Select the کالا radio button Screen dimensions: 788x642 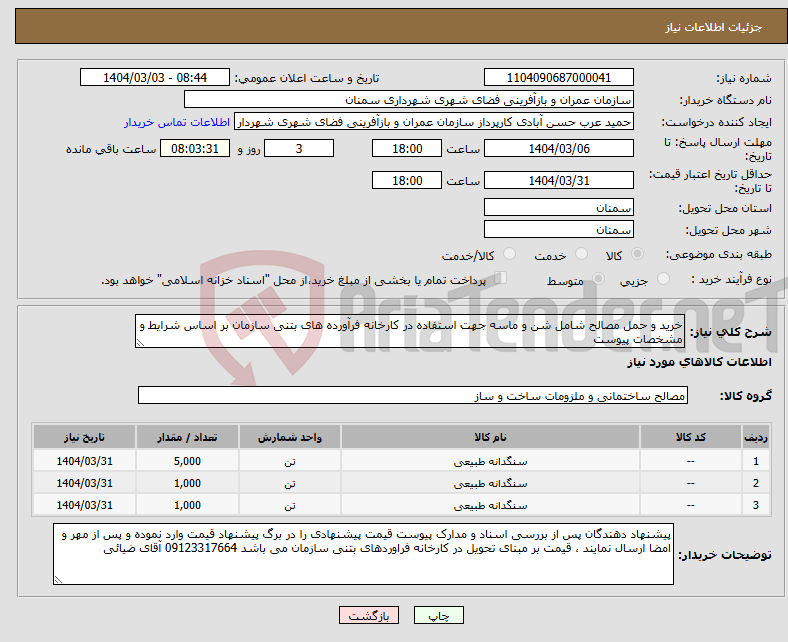point(637,254)
